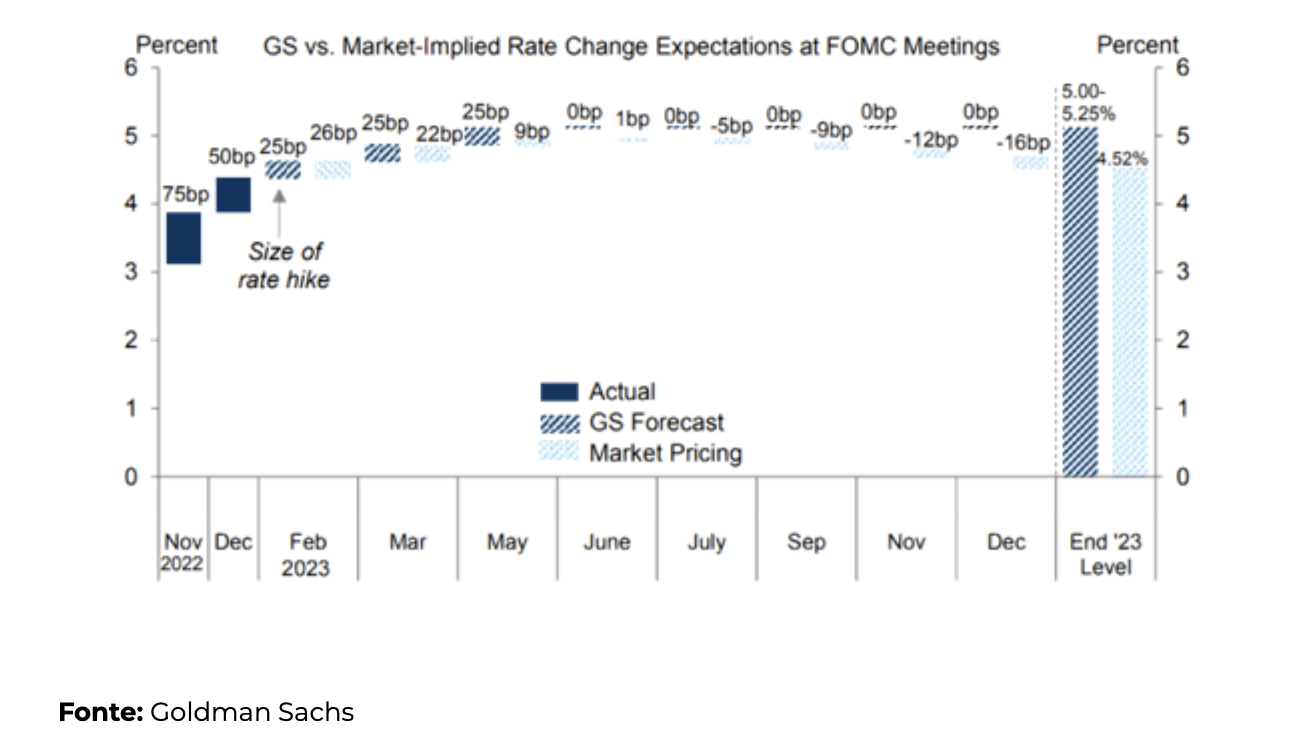Click the "-16bp" December data label

click(1024, 142)
